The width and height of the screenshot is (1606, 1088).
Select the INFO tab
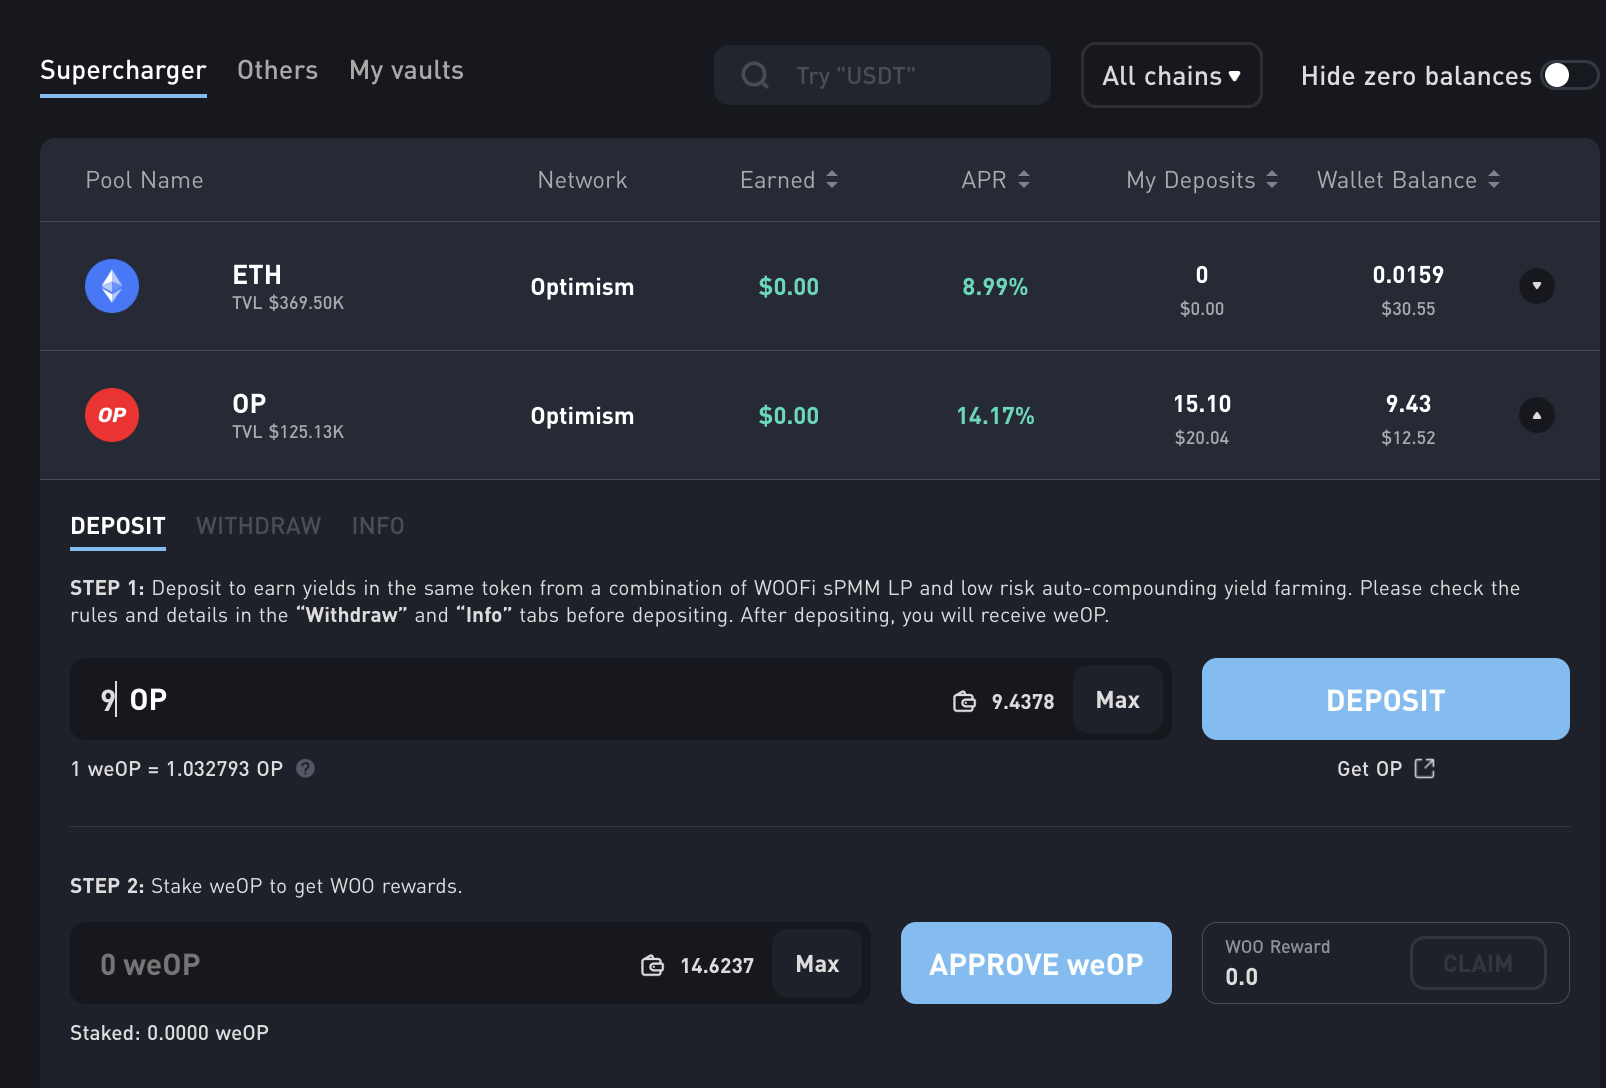[378, 526]
